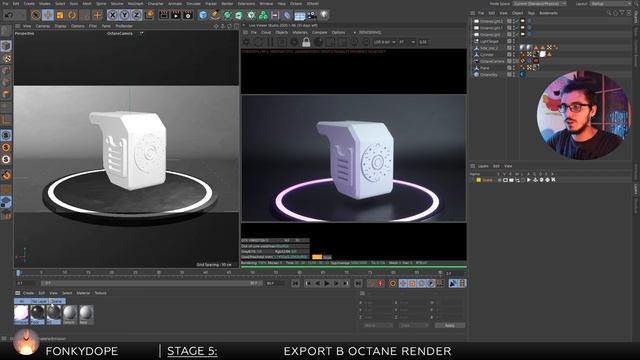Click the Undo arrow icon
Viewport: 640px width, 360px height.
[9, 15]
